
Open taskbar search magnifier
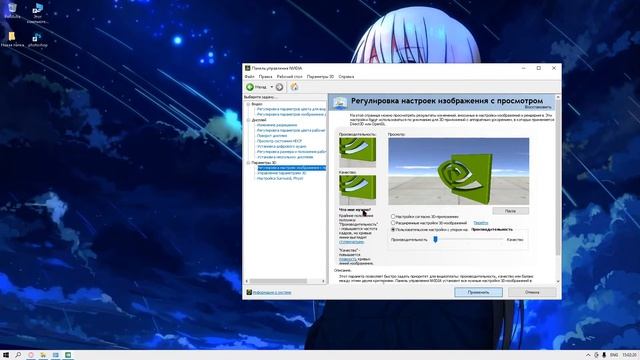[x=18, y=355]
